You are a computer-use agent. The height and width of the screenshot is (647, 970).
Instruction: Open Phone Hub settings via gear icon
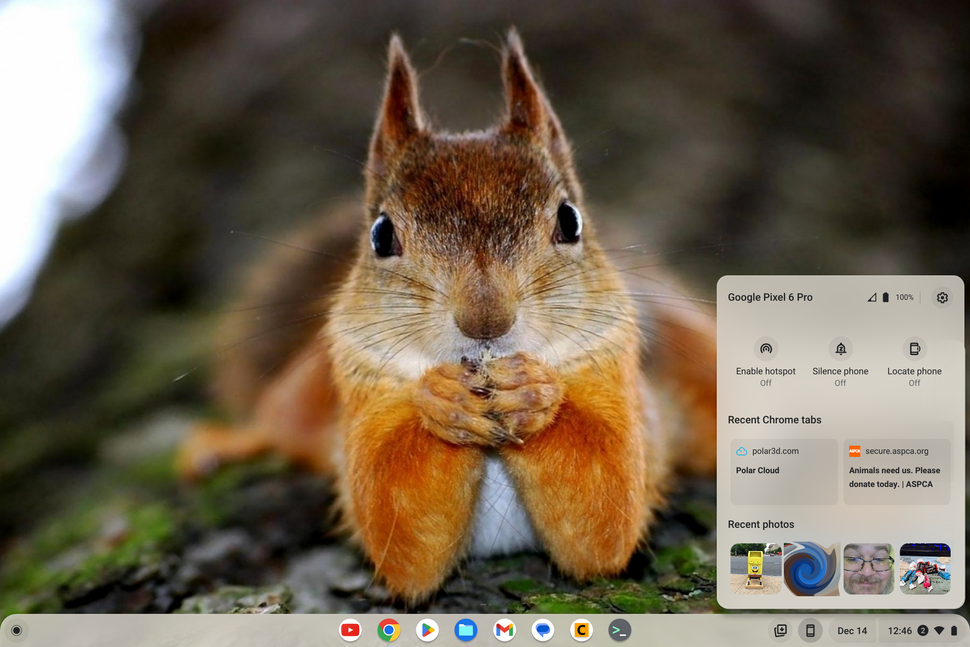point(941,297)
